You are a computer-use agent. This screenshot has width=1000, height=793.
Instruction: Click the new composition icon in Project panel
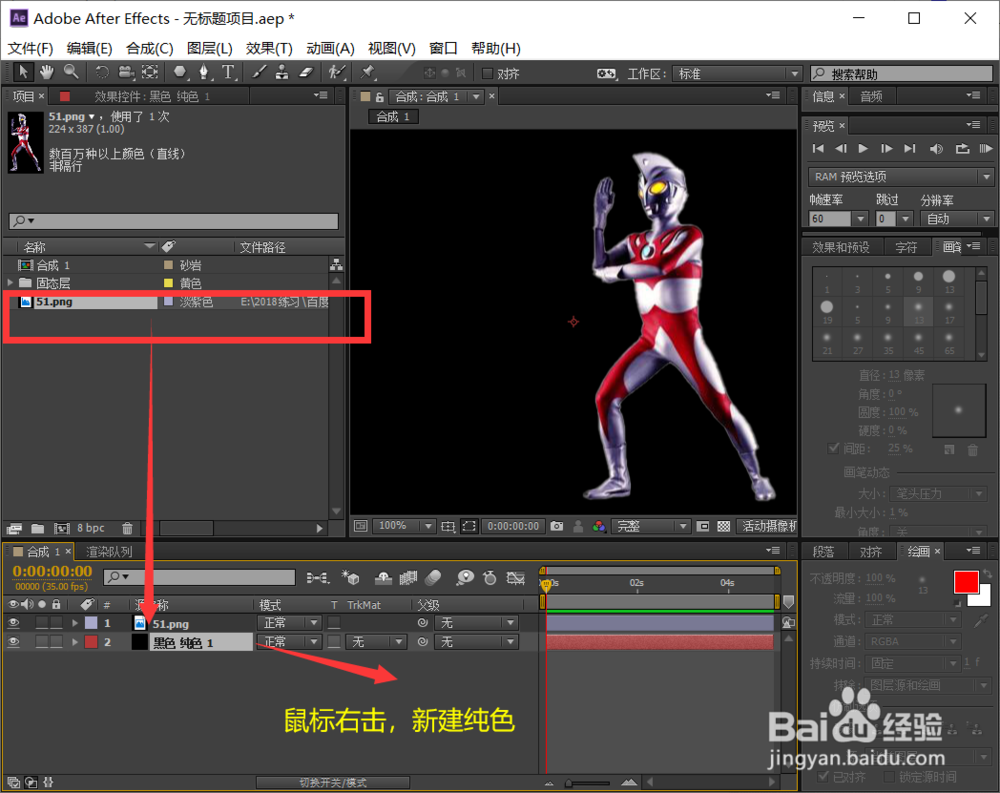click(x=61, y=528)
